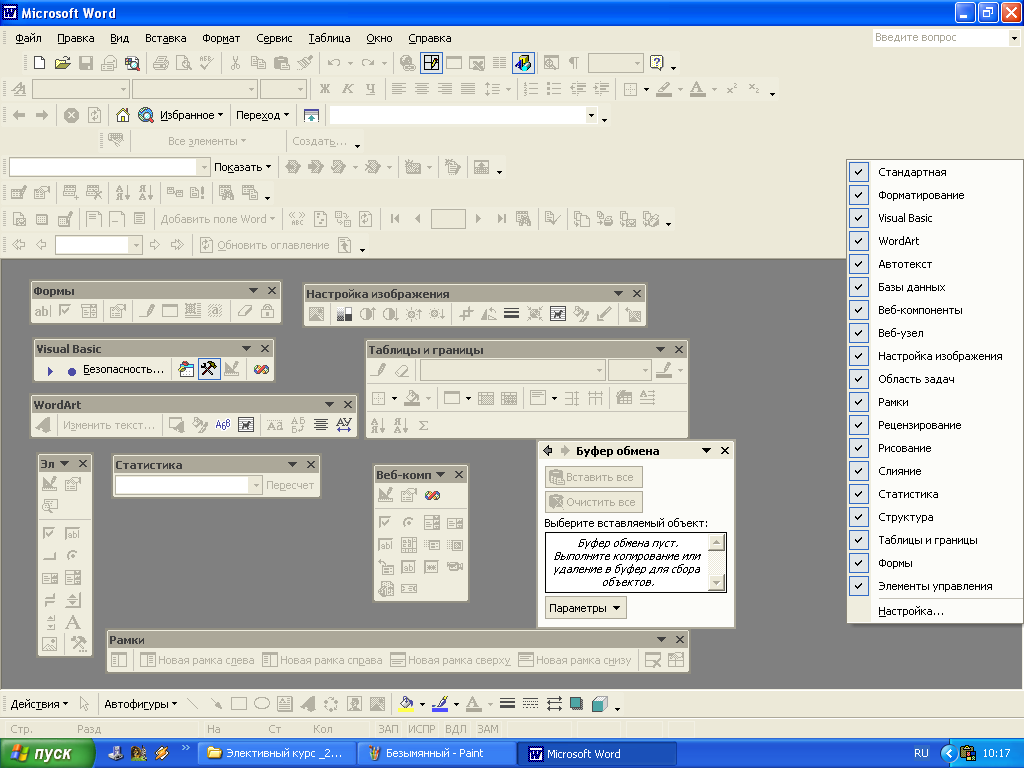Image resolution: width=1024 pixels, height=768 pixels.
Task: Save the document with the floppy disk icon
Action: [x=86, y=63]
